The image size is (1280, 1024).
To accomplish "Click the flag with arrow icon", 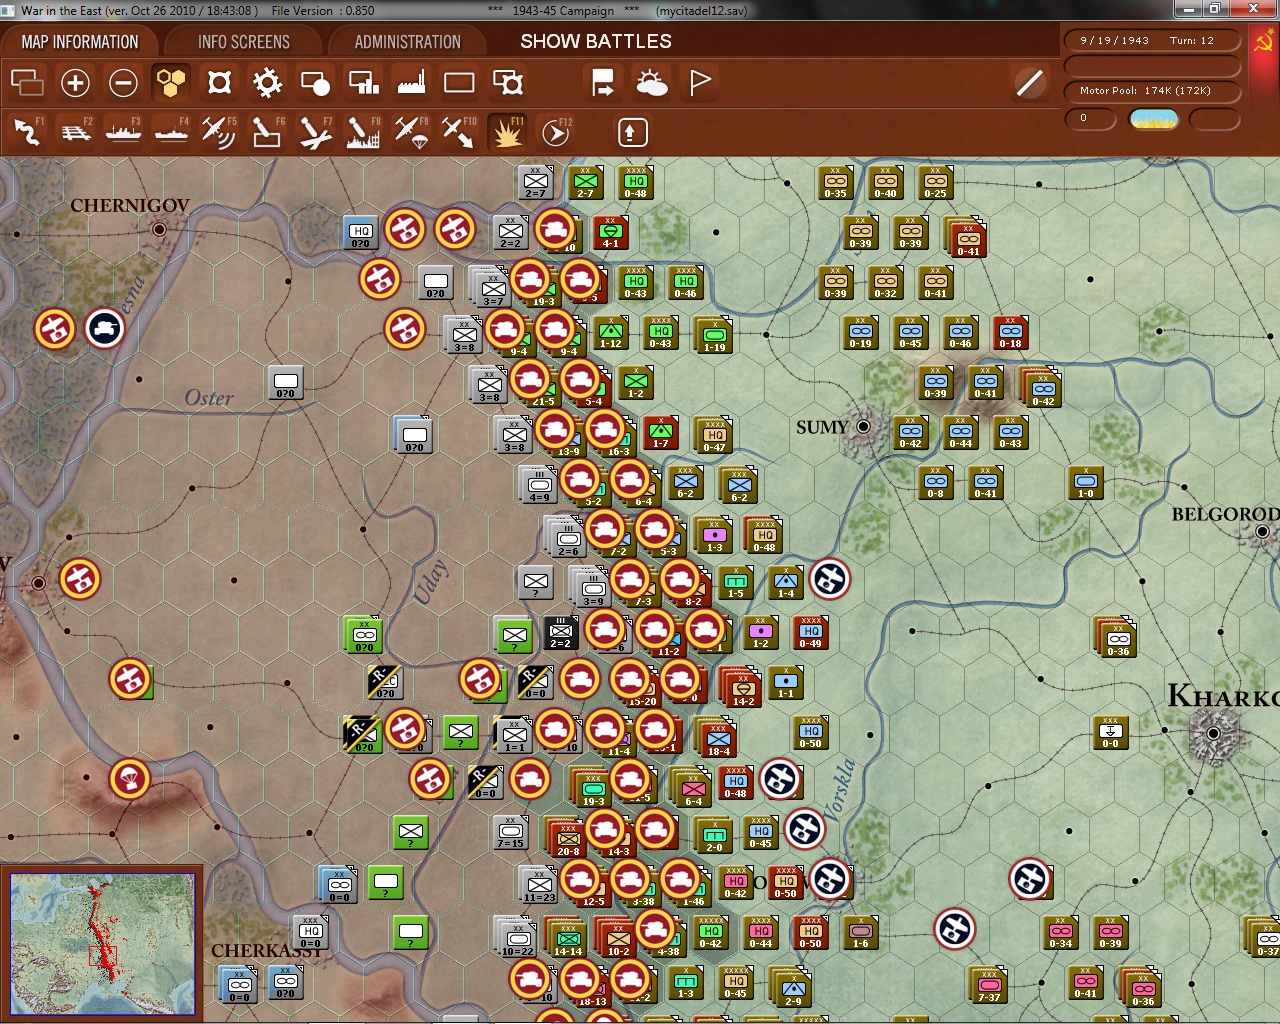I will coord(603,82).
